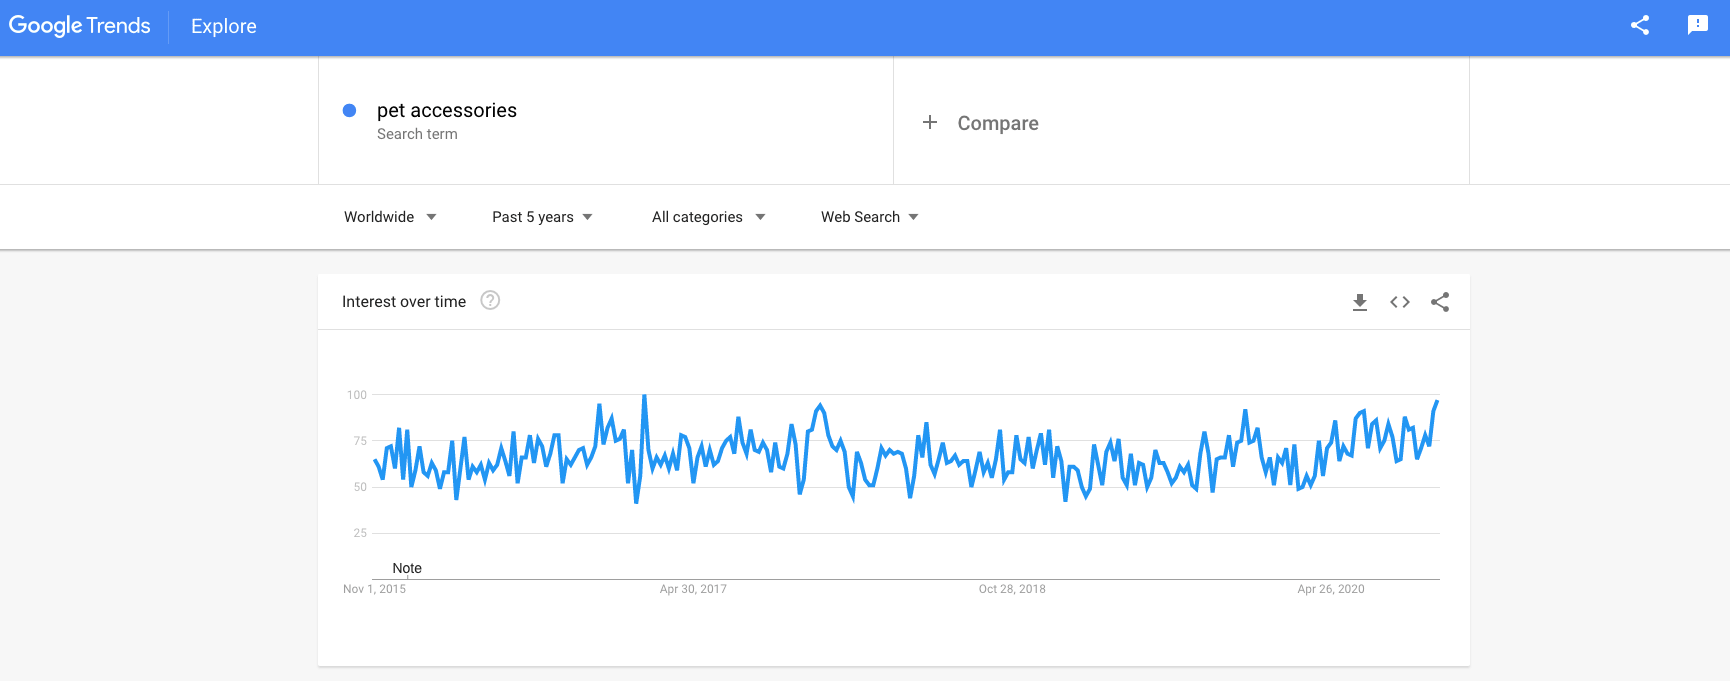
Task: Switch the Web Search type filter
Action: [x=866, y=216]
